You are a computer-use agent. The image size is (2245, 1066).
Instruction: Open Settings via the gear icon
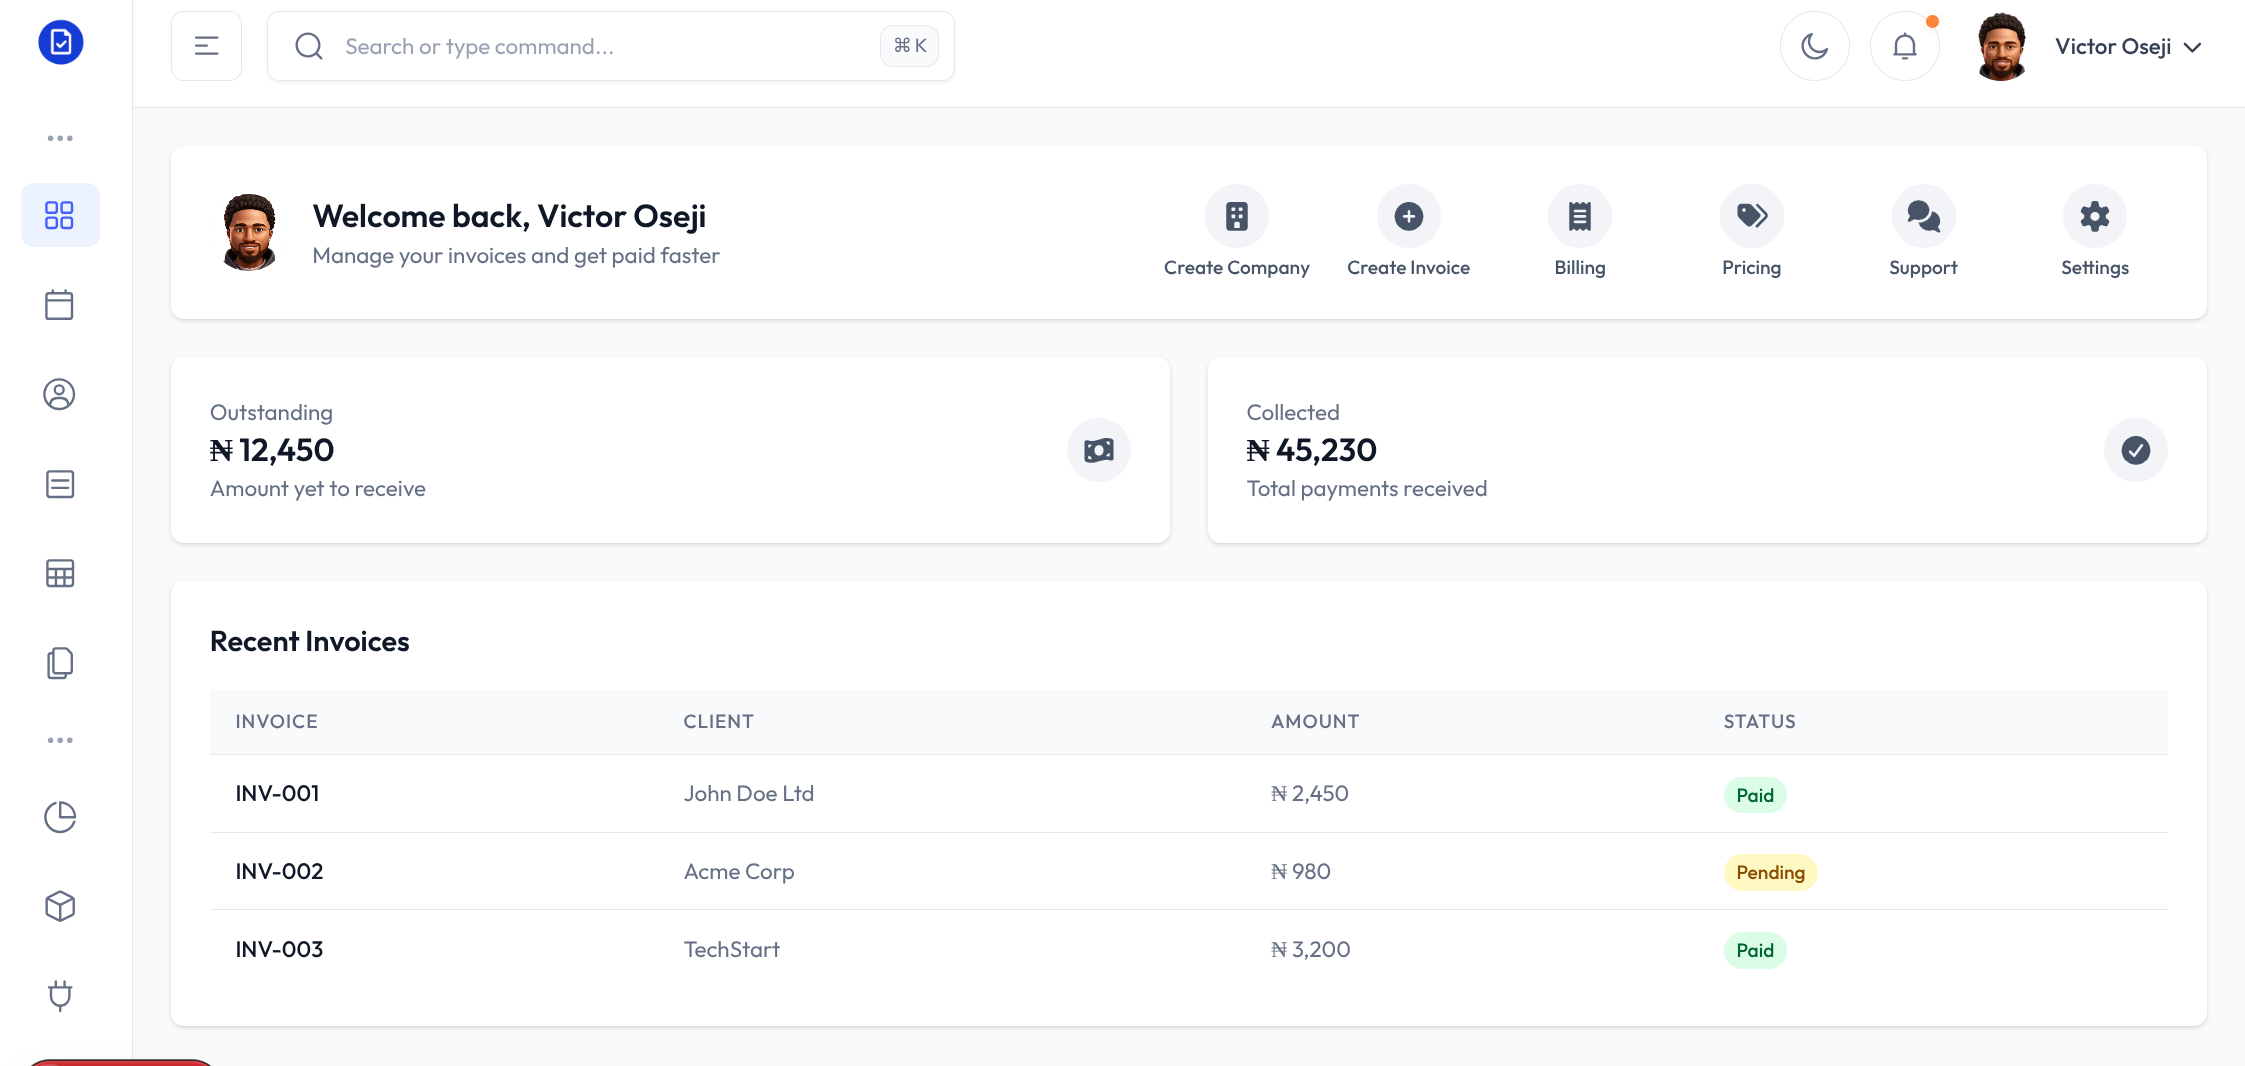point(2094,215)
